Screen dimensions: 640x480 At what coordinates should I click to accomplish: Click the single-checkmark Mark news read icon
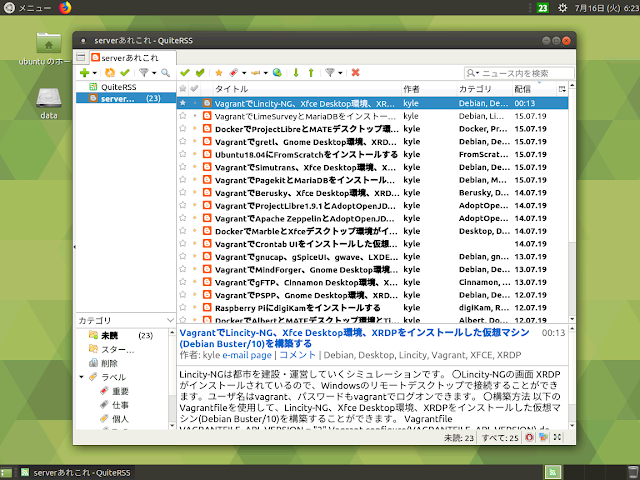coord(185,73)
